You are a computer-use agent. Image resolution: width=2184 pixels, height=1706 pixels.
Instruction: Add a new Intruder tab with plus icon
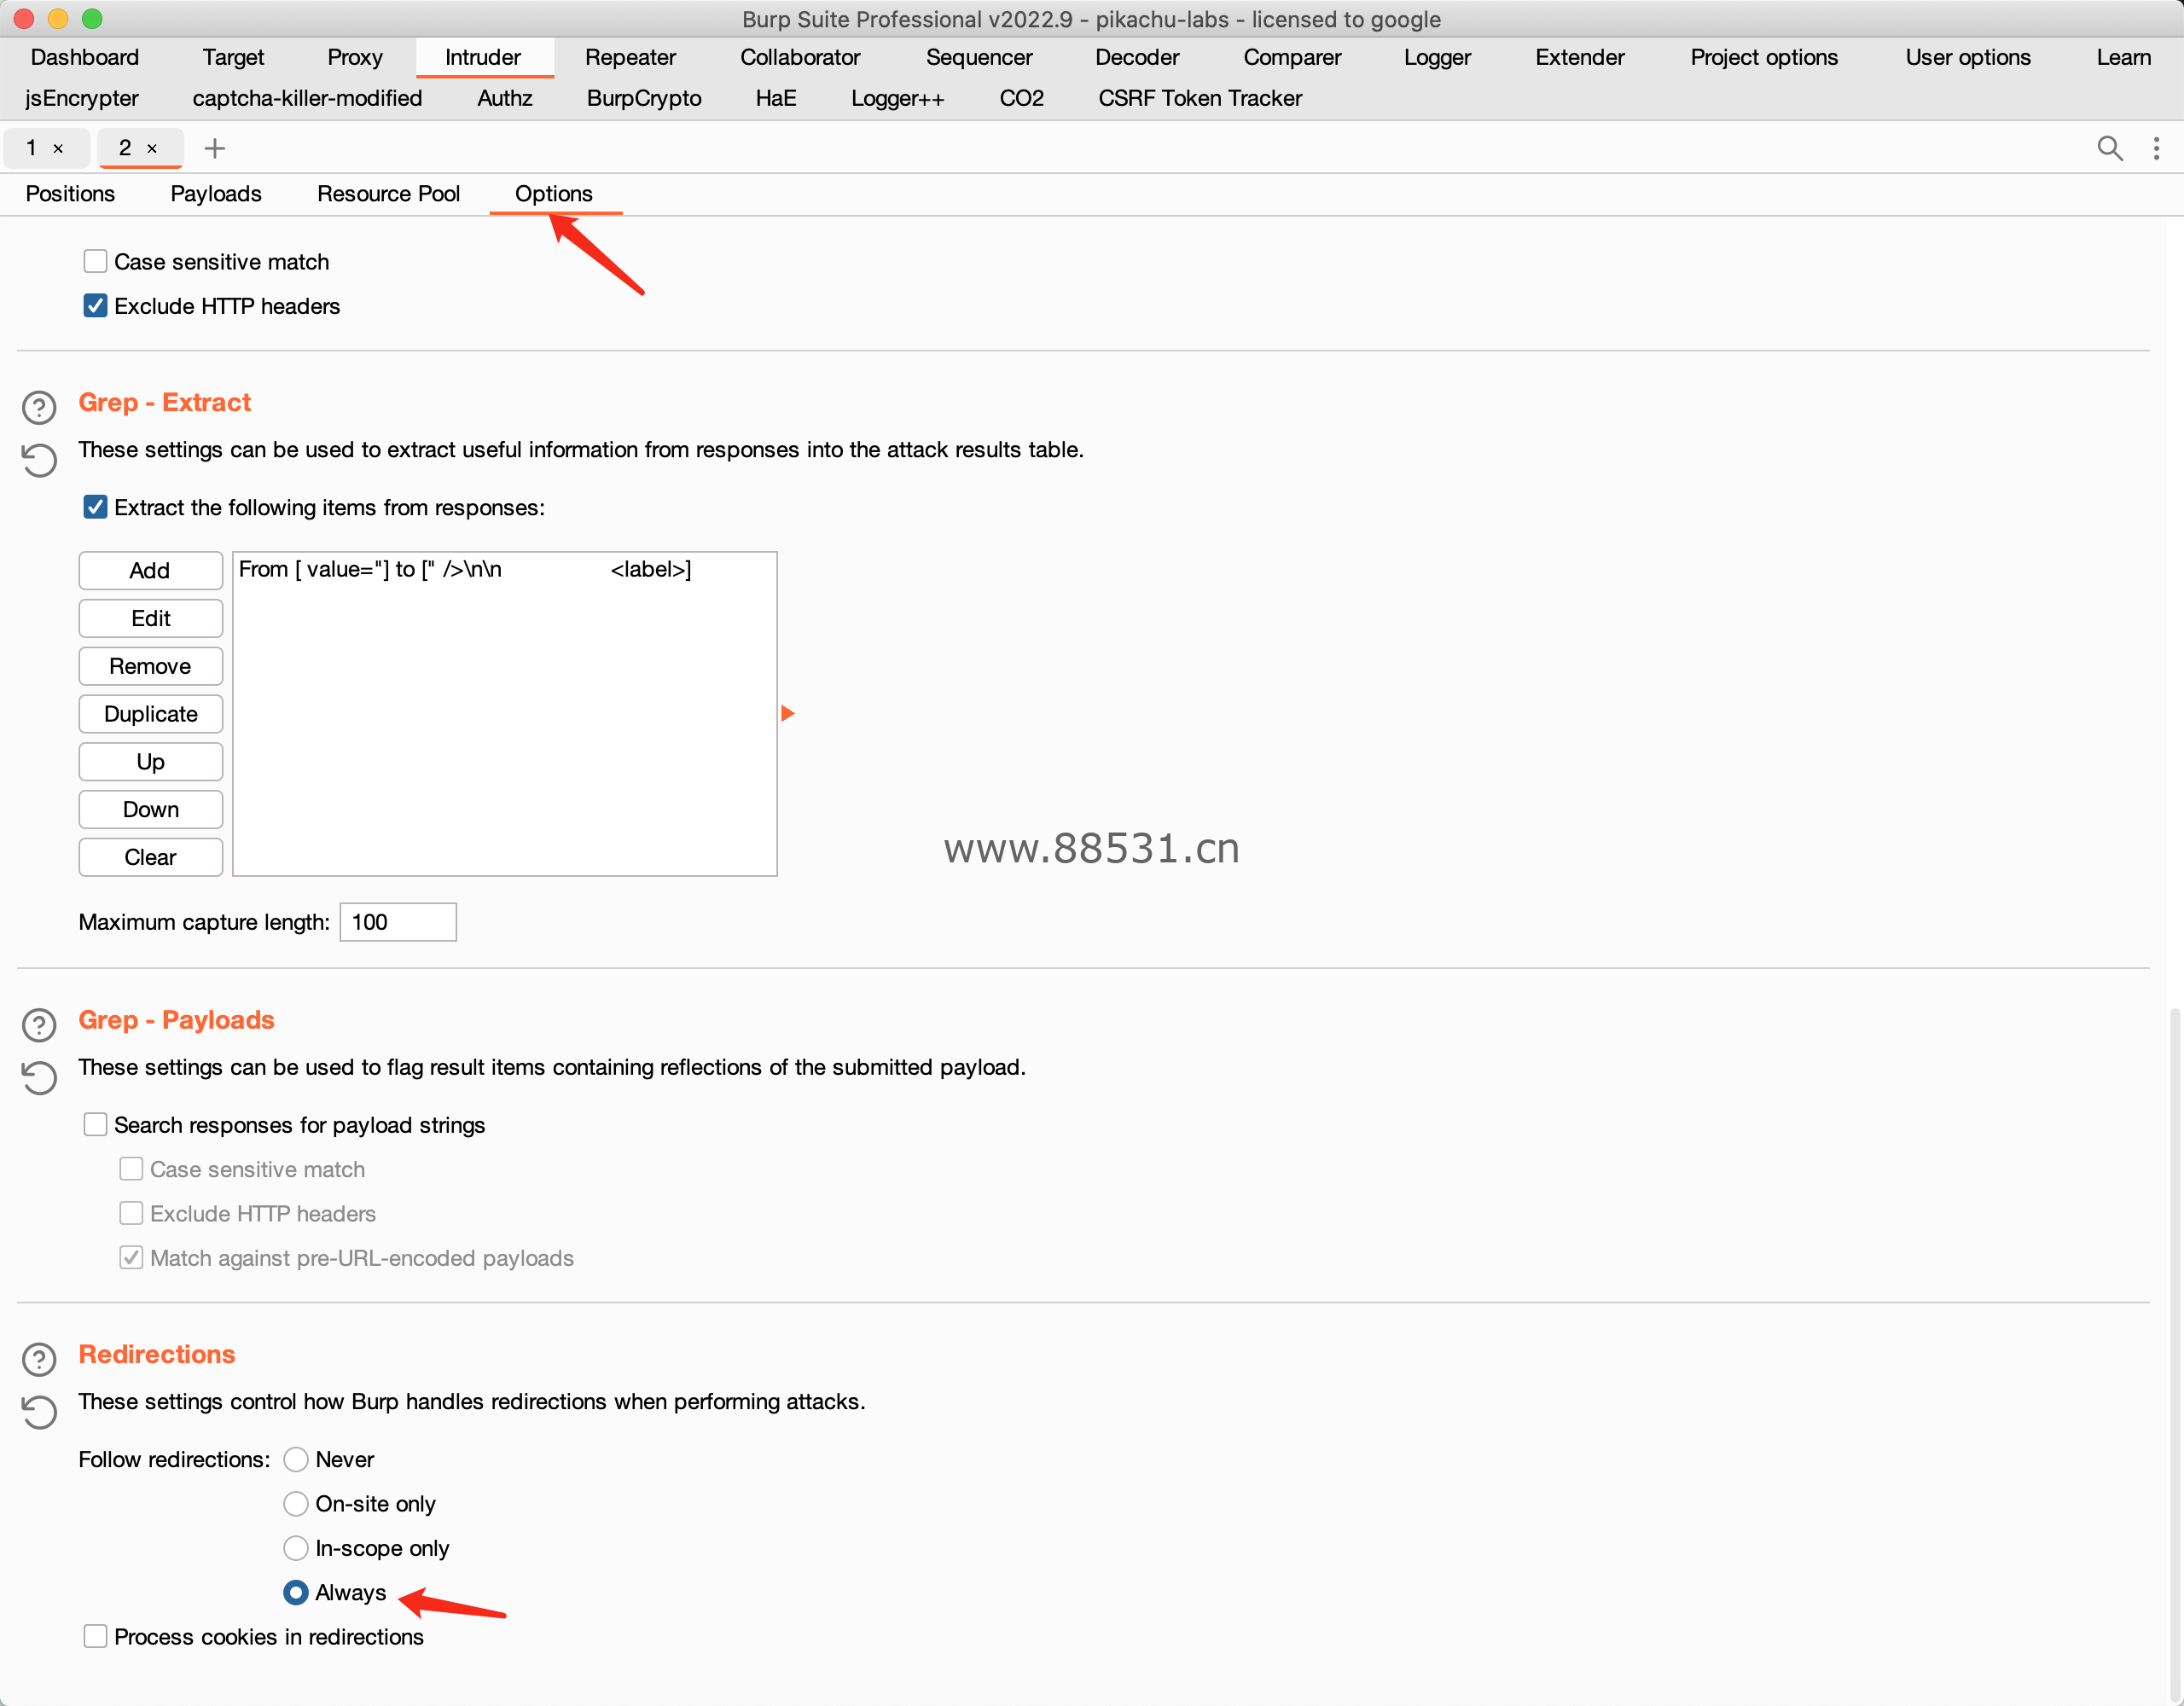point(214,148)
